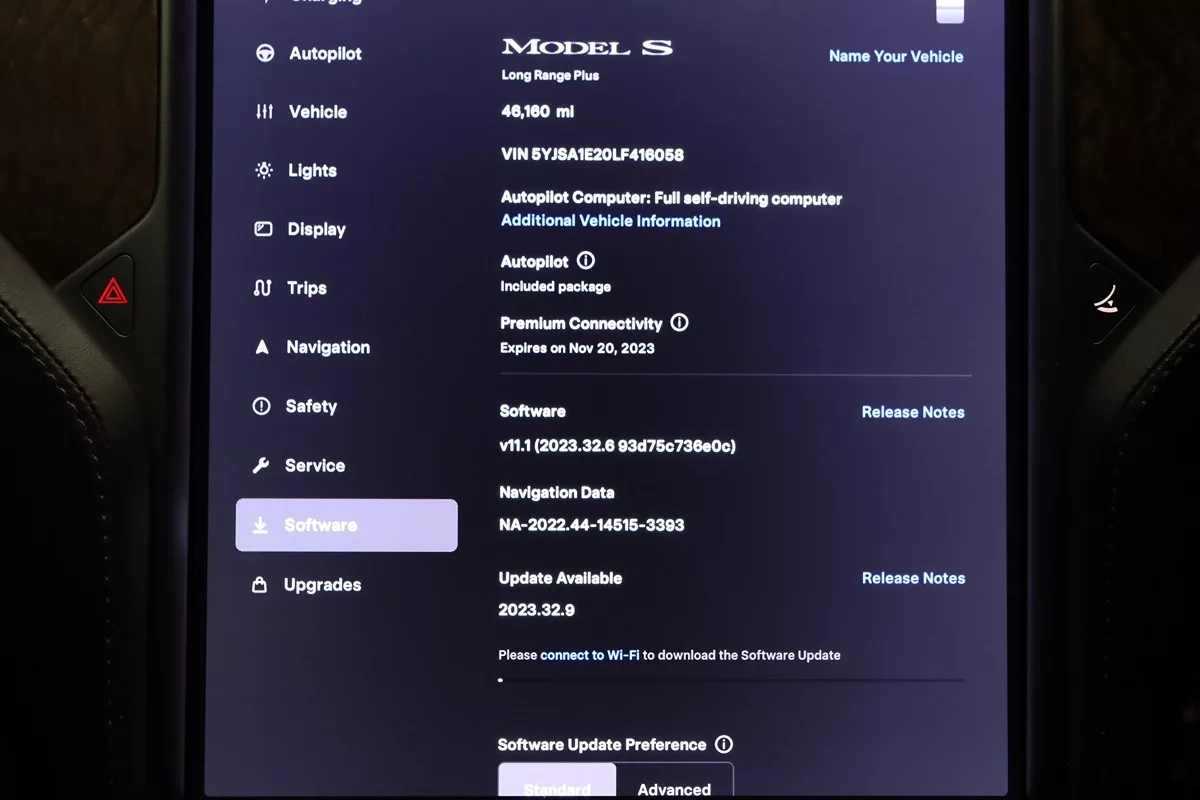
Task: Click the Autopilot steering wheel icon
Action: pyautogui.click(x=265, y=54)
